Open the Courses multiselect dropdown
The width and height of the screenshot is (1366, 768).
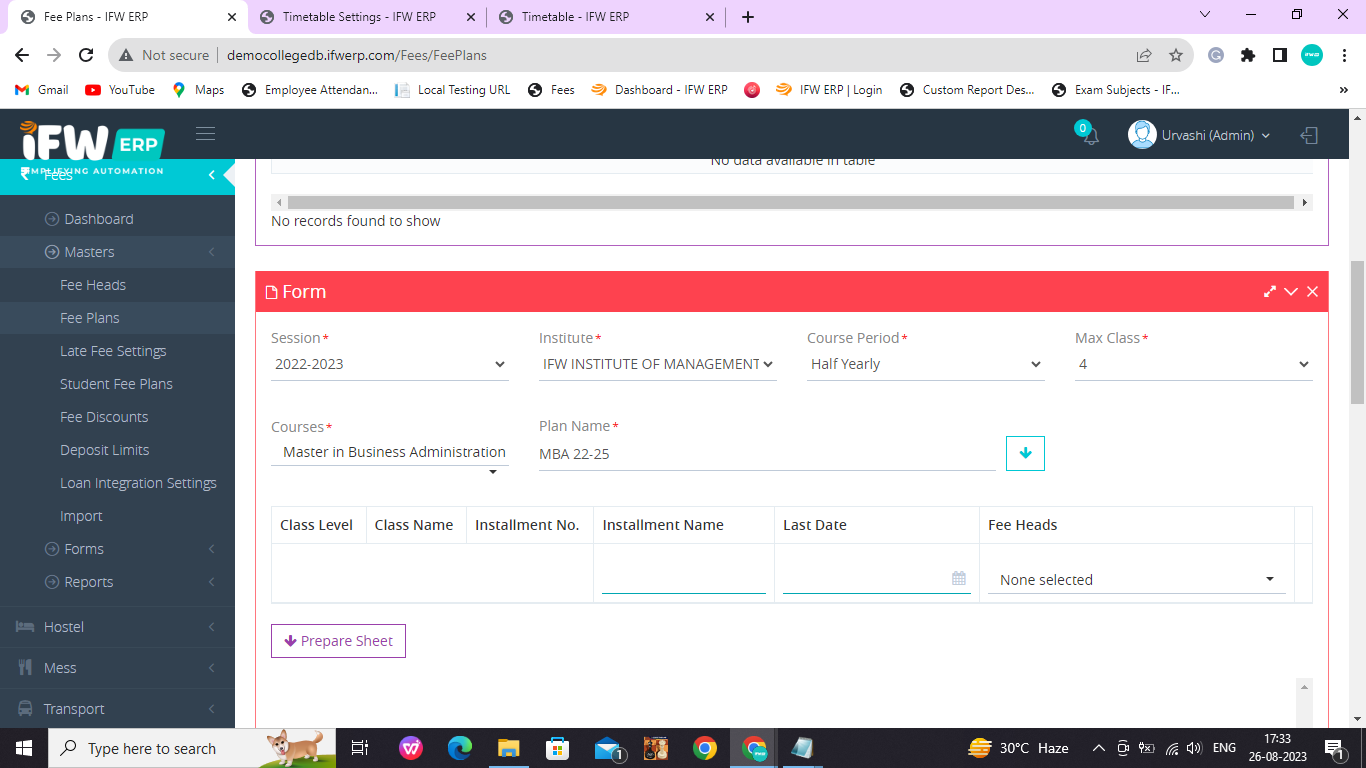click(x=390, y=453)
